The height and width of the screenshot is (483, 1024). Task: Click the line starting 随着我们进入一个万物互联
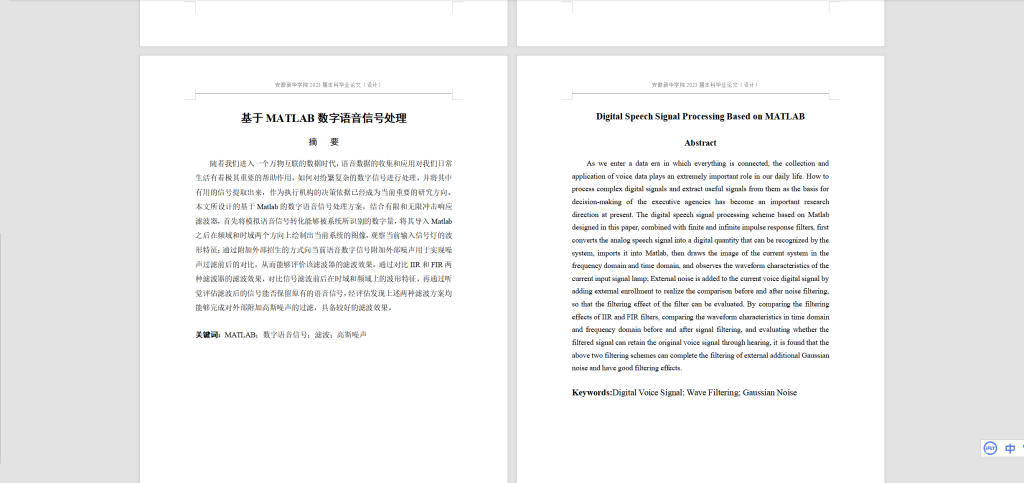pyautogui.click(x=331, y=163)
